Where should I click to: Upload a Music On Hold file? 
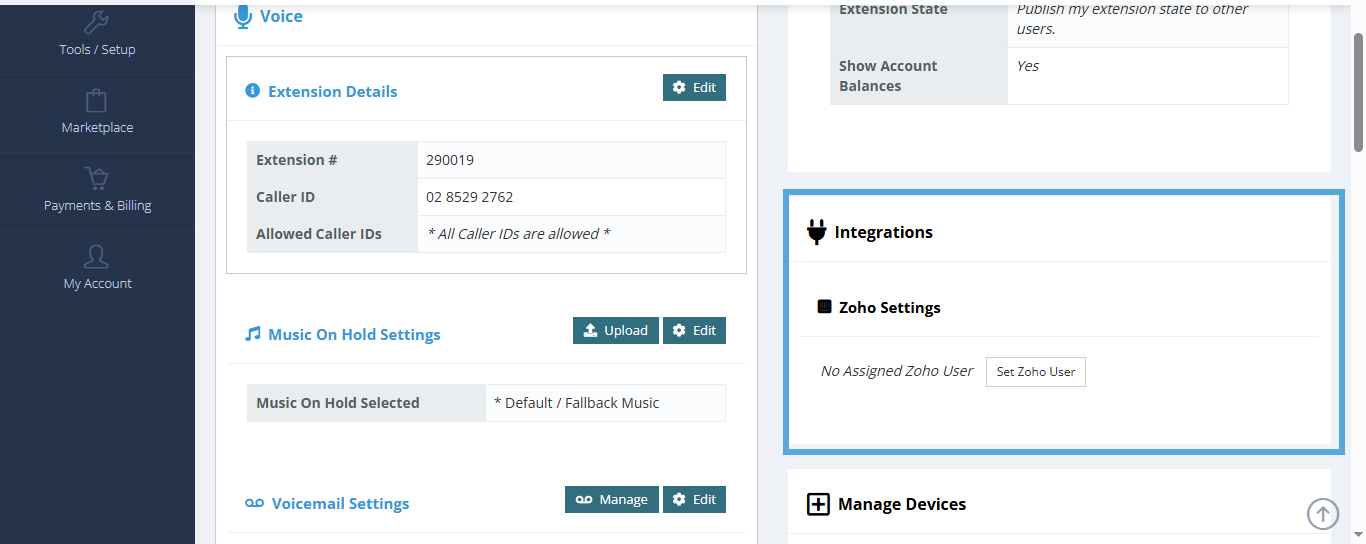click(x=615, y=331)
